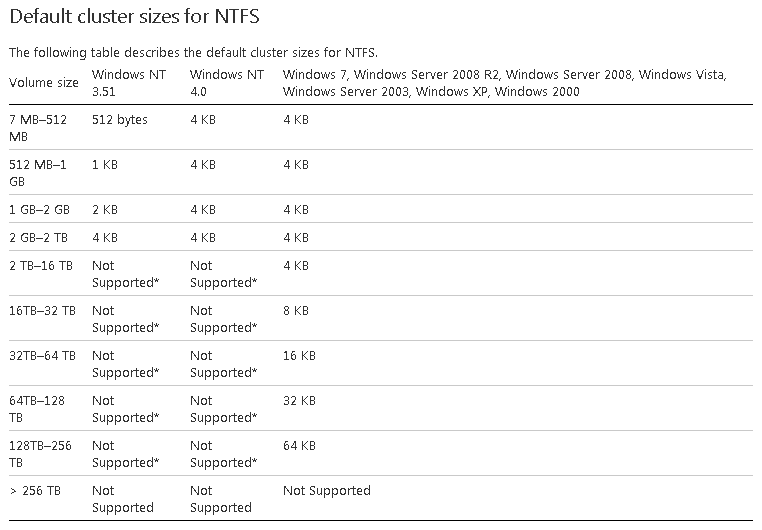Select the '512 MB–1 GB' row label
The image size is (762, 530).
pos(38,173)
